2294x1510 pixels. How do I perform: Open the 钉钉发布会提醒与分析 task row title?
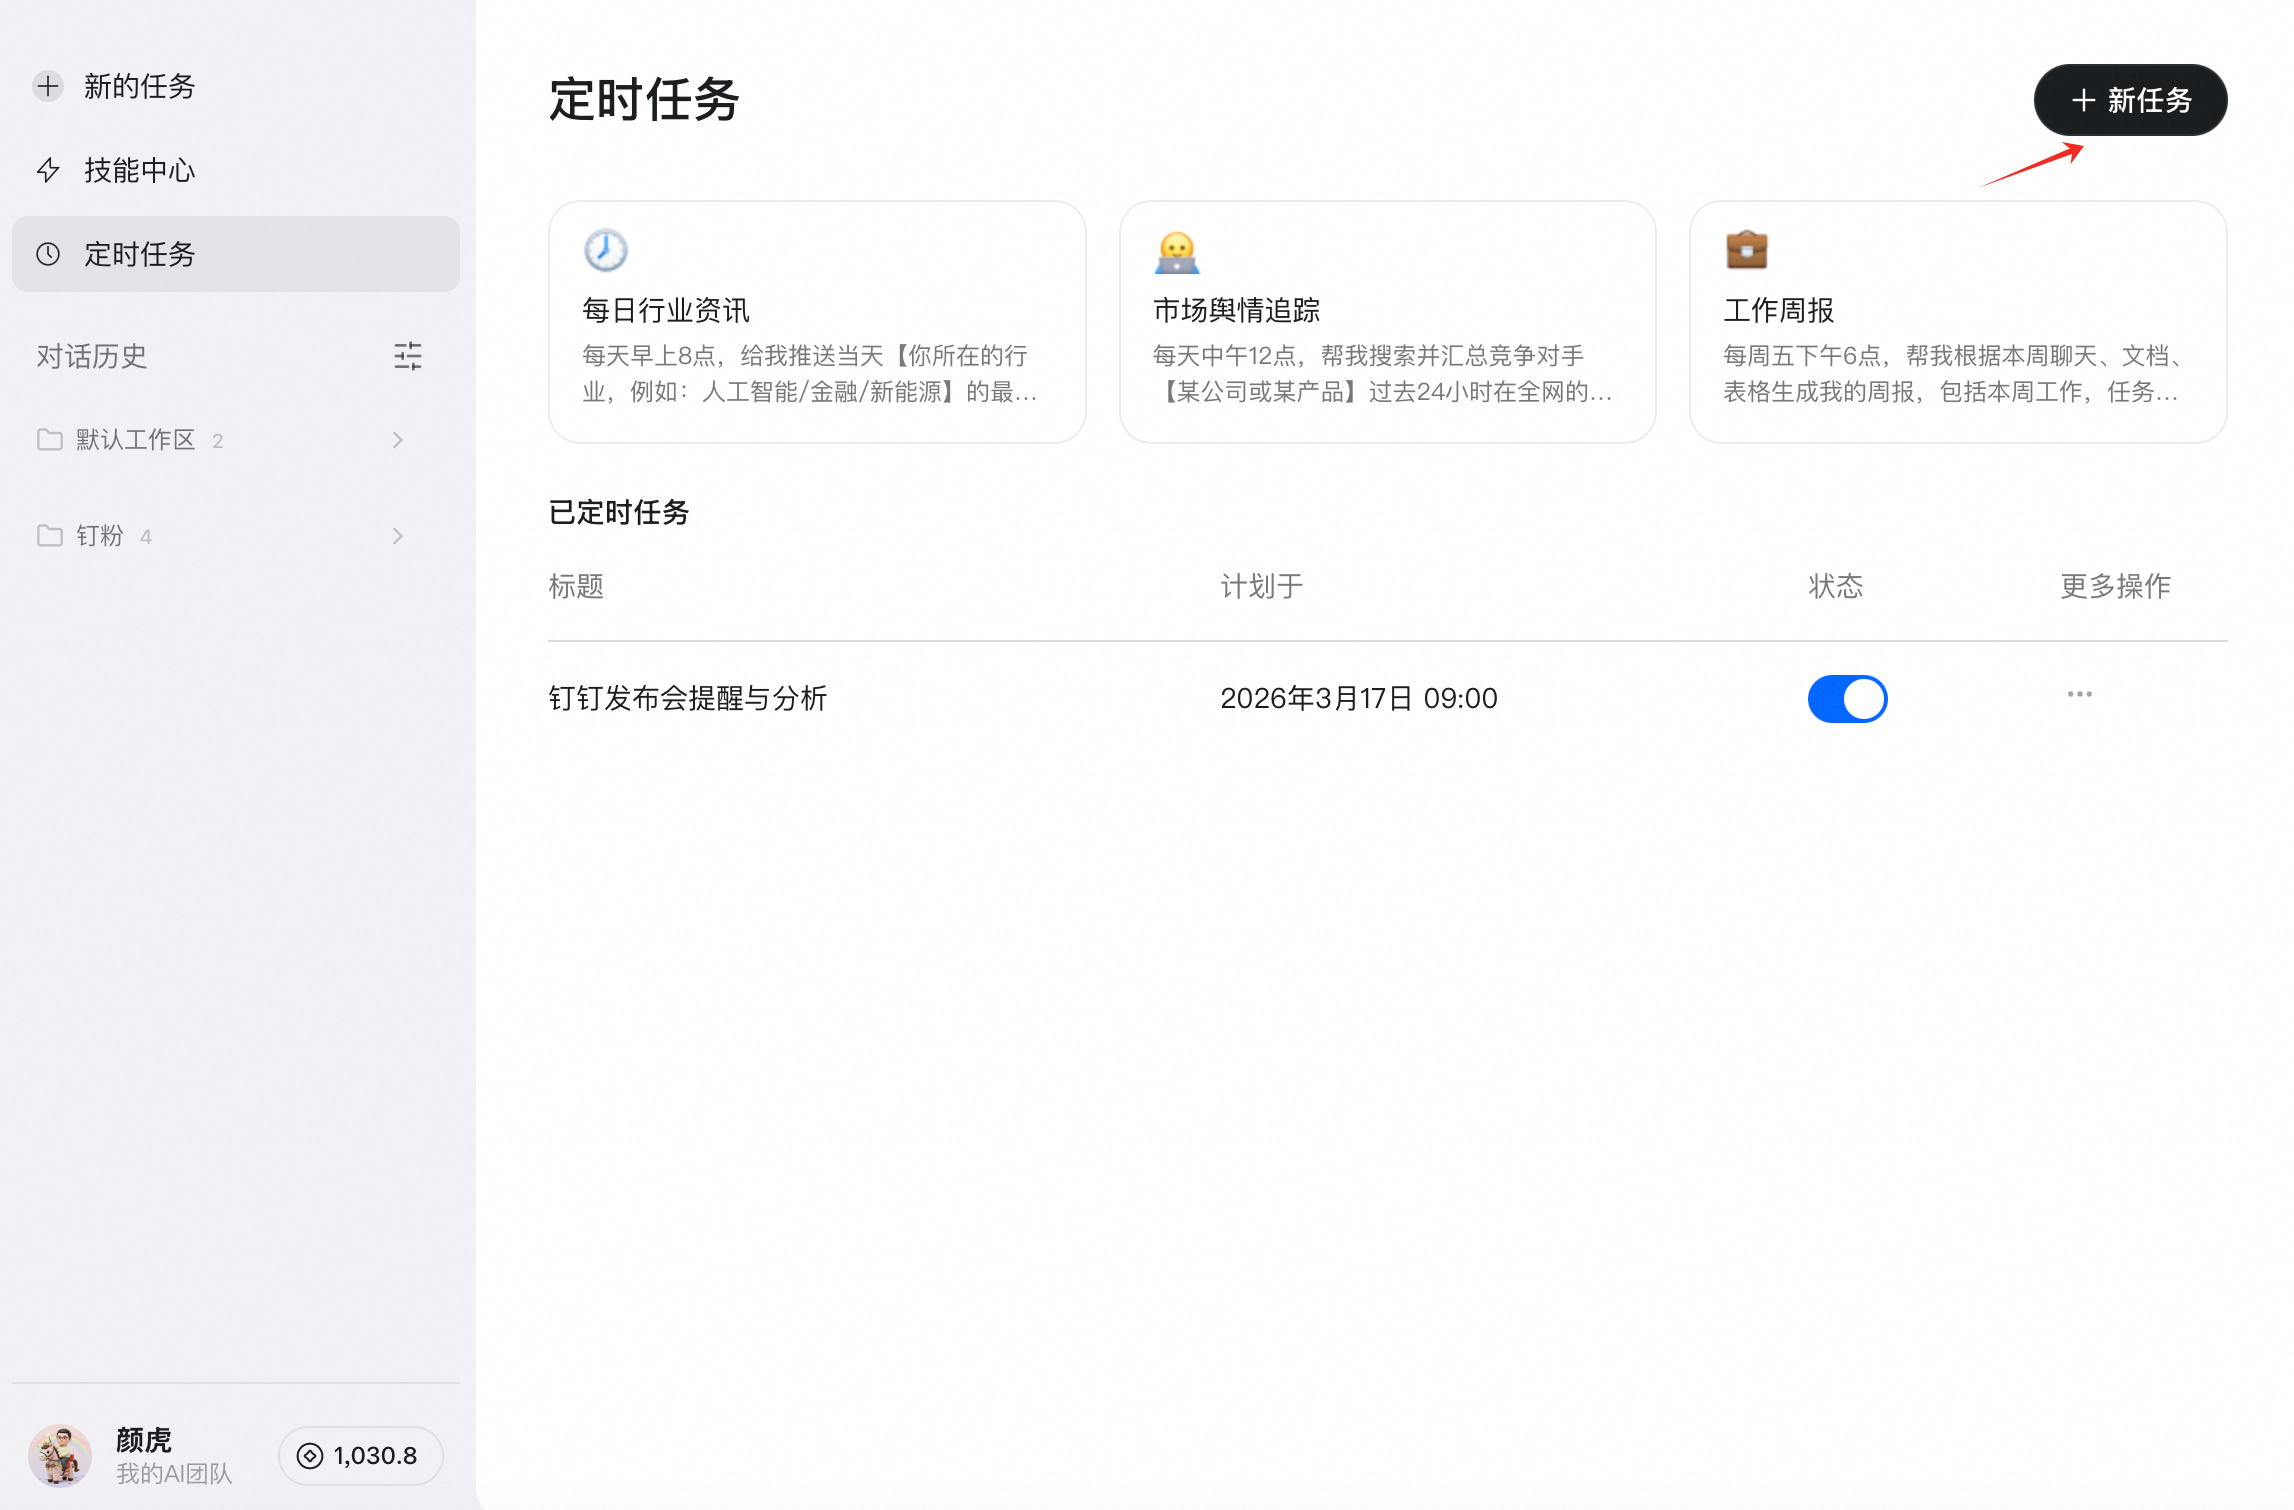687,698
